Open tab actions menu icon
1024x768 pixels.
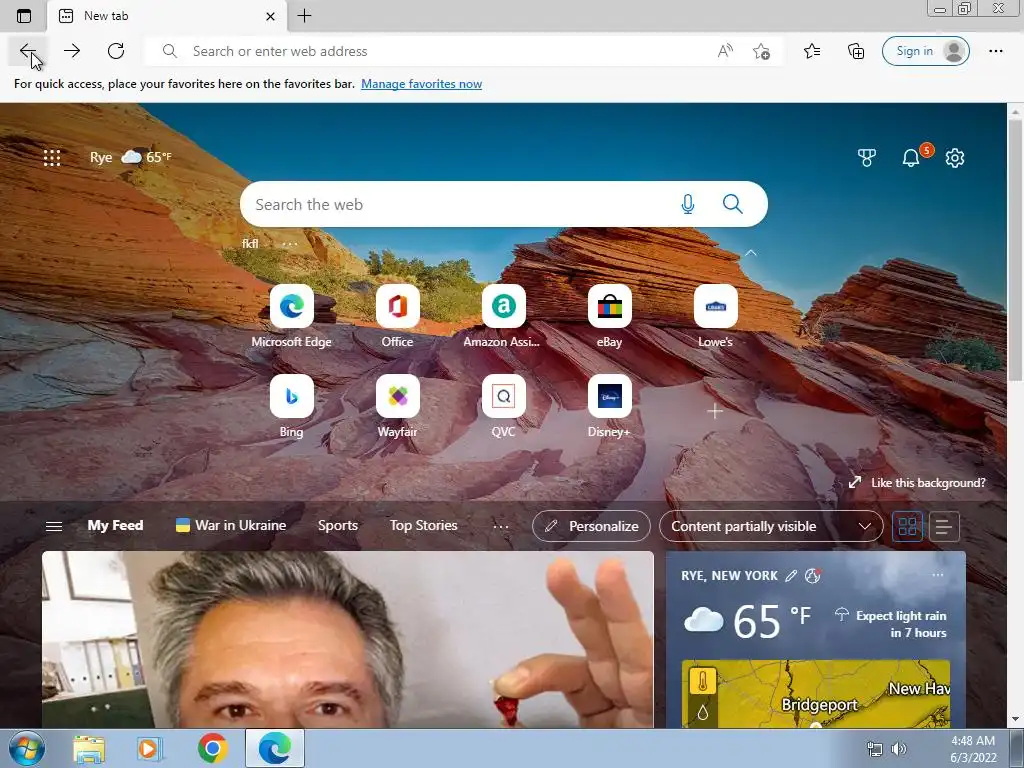click(x=24, y=16)
